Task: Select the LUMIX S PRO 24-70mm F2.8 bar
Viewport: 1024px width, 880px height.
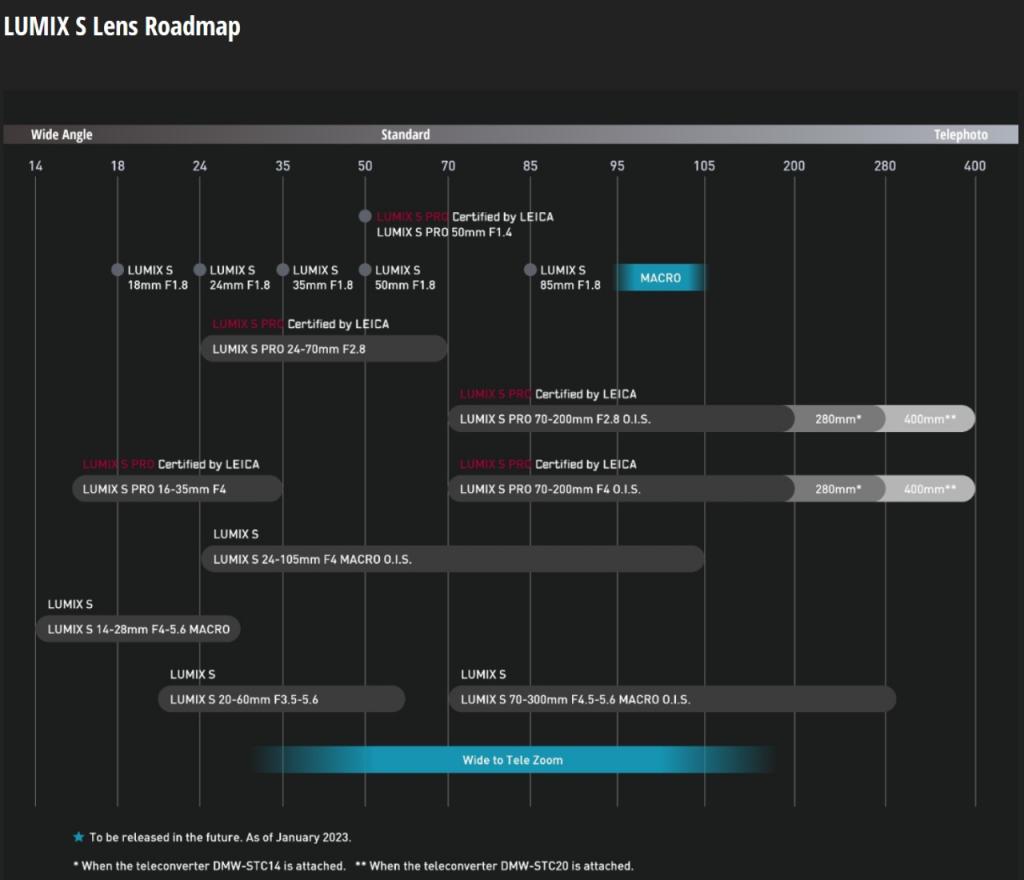Action: pyautogui.click(x=324, y=349)
